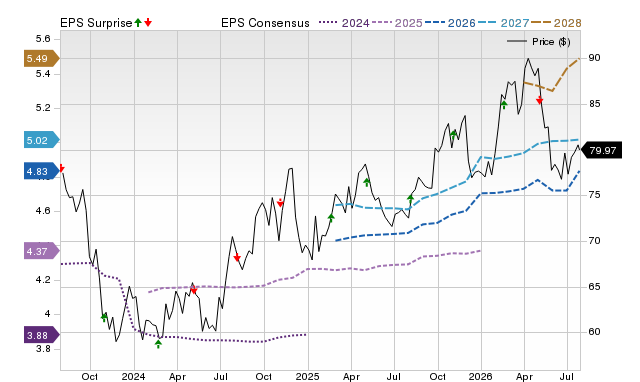Click the 2025 label on the time axis
This screenshot has width=640, height=382.
(307, 376)
